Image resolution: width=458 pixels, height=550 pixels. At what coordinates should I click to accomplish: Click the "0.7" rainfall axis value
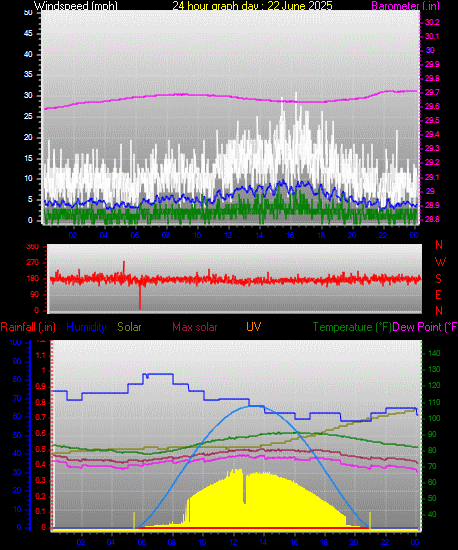[x=40, y=418]
